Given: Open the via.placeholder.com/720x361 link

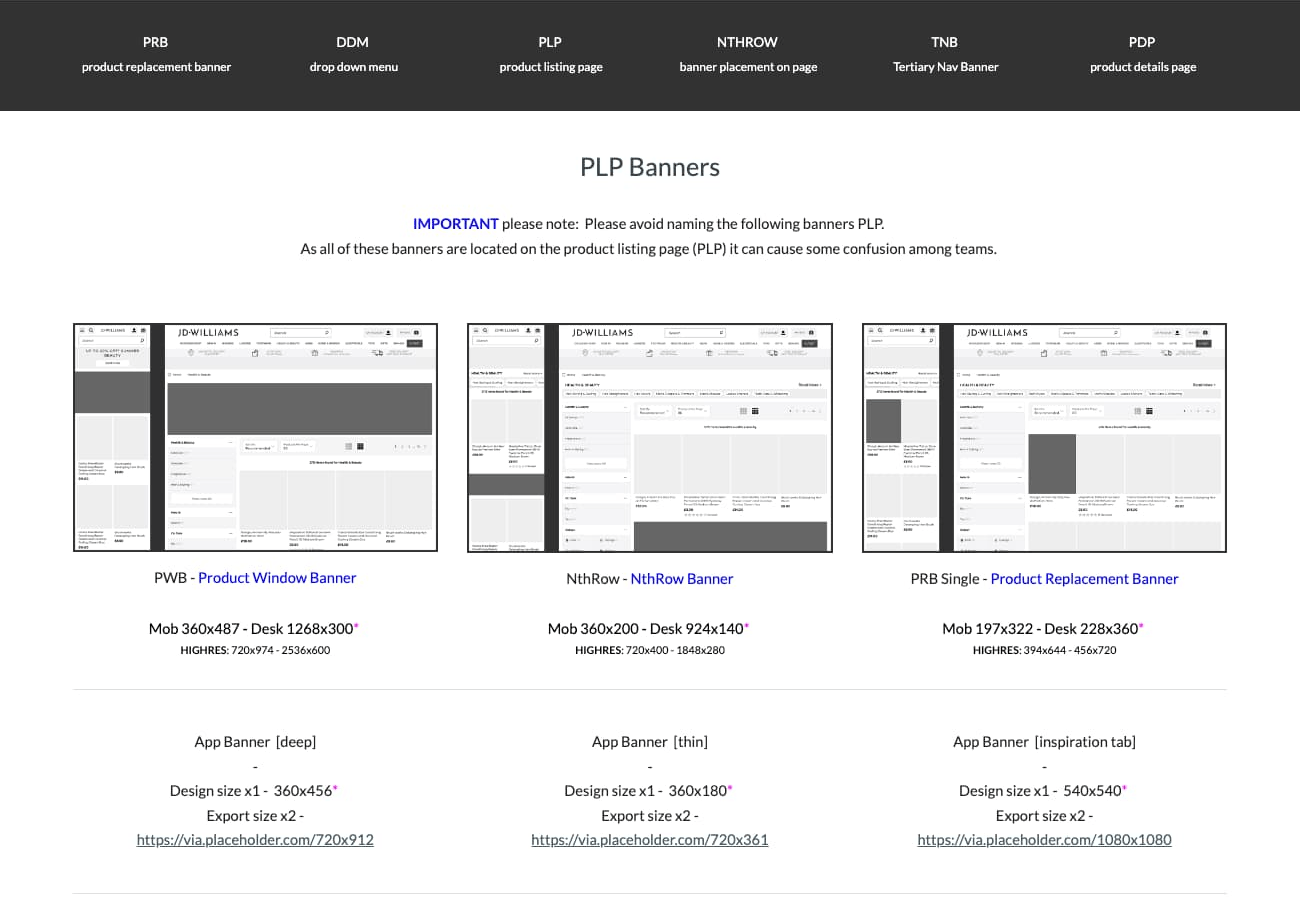Looking at the screenshot, I should (x=649, y=840).
